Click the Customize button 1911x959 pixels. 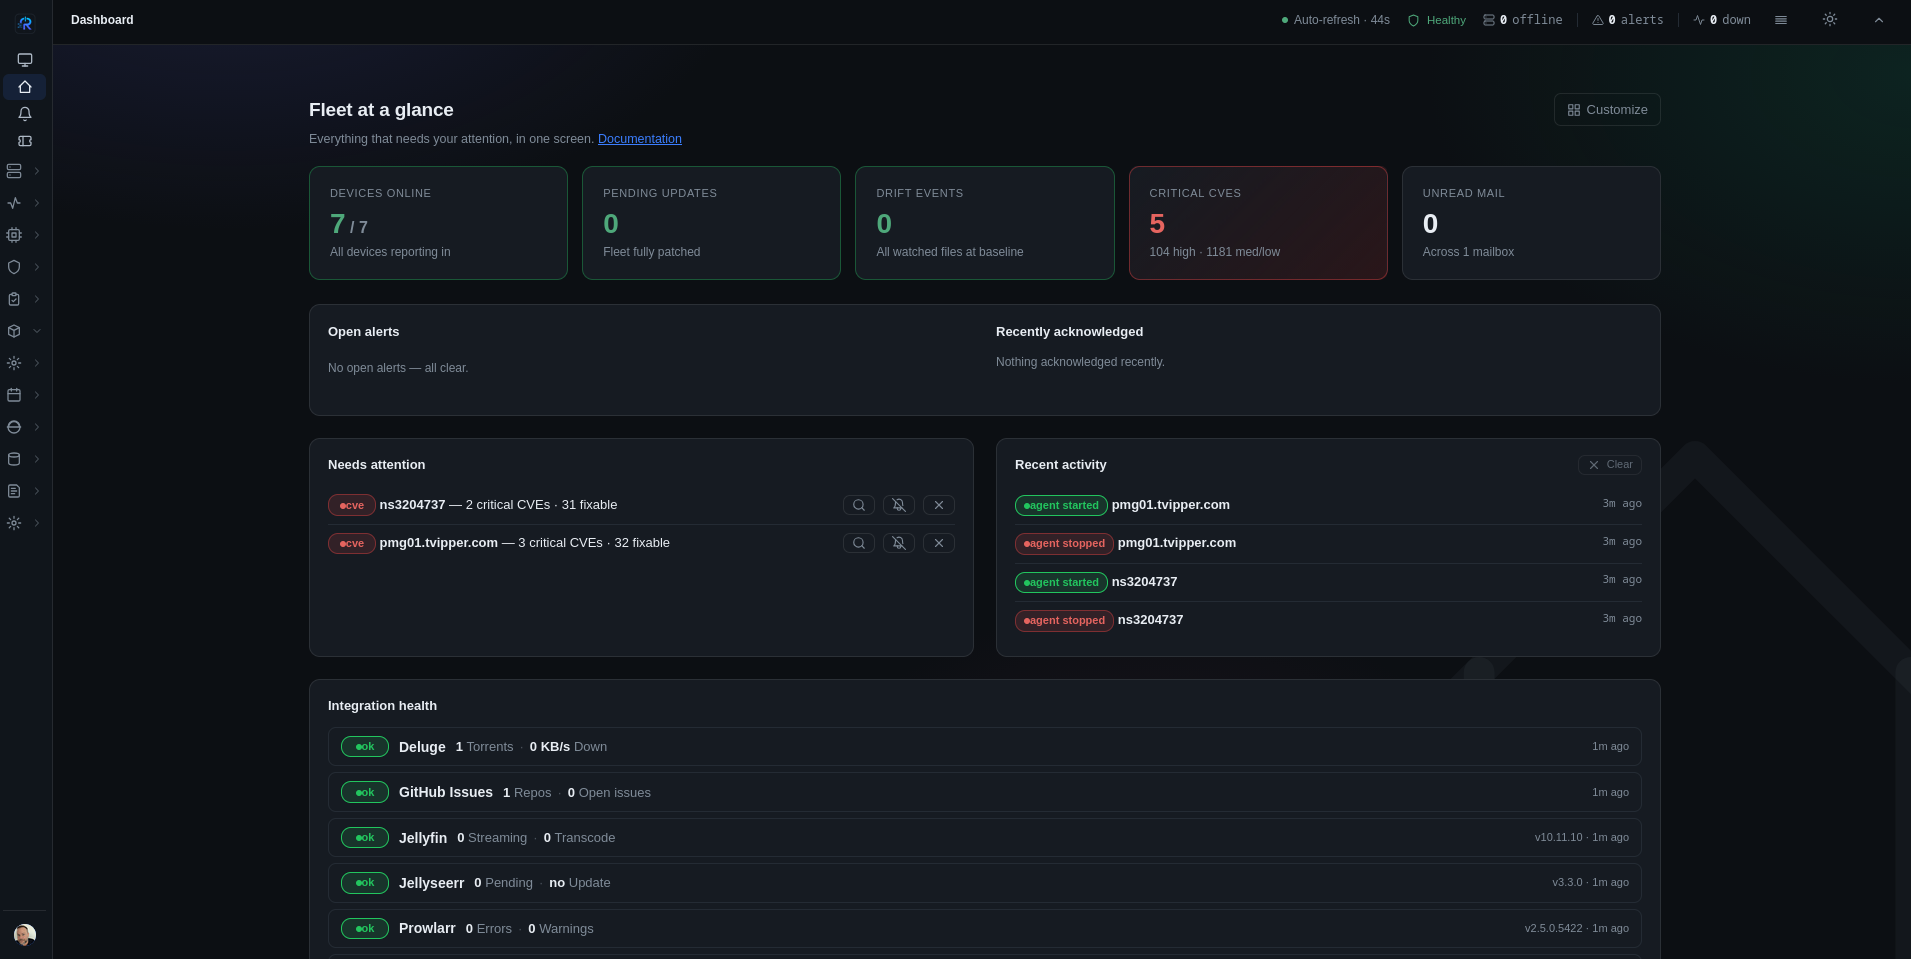point(1607,110)
